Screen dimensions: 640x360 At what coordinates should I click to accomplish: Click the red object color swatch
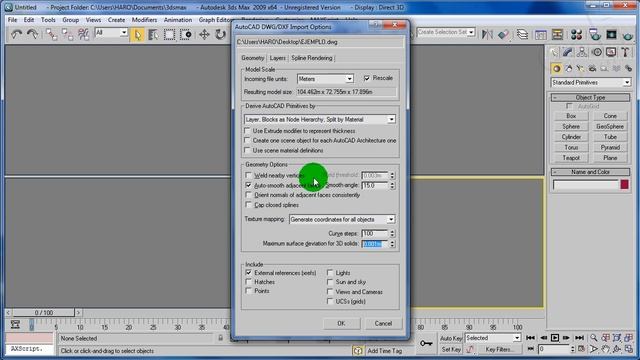coord(624,184)
